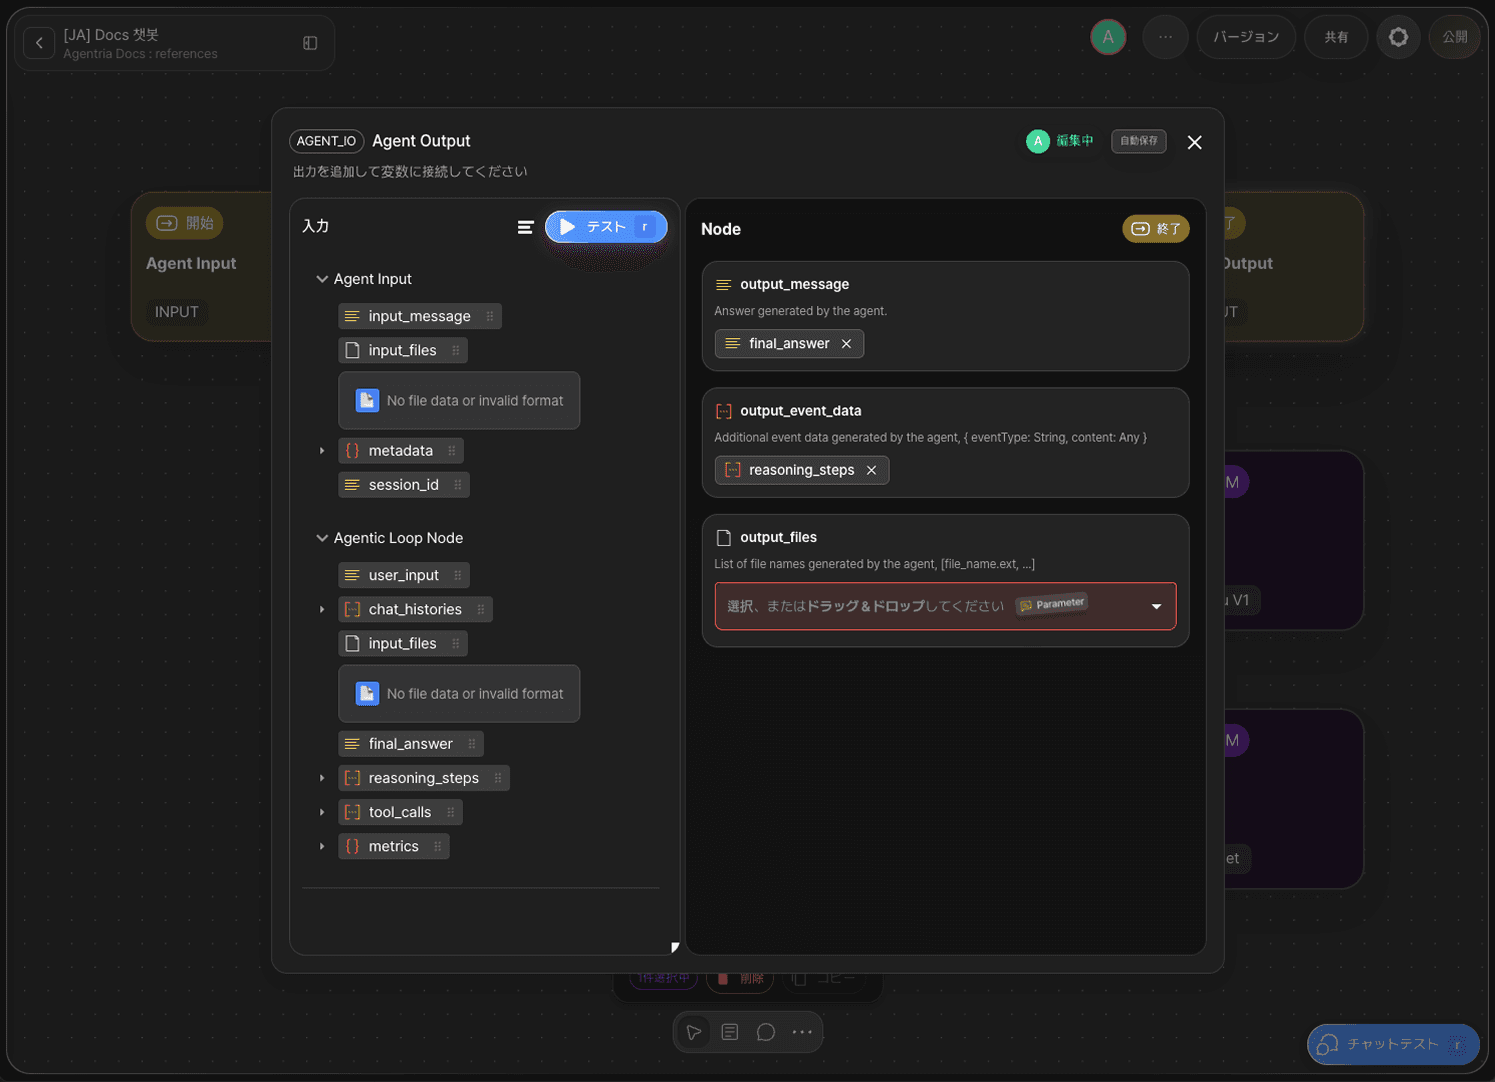Click the drag handle on final_answer
This screenshot has height=1082, width=1495.
(x=471, y=744)
